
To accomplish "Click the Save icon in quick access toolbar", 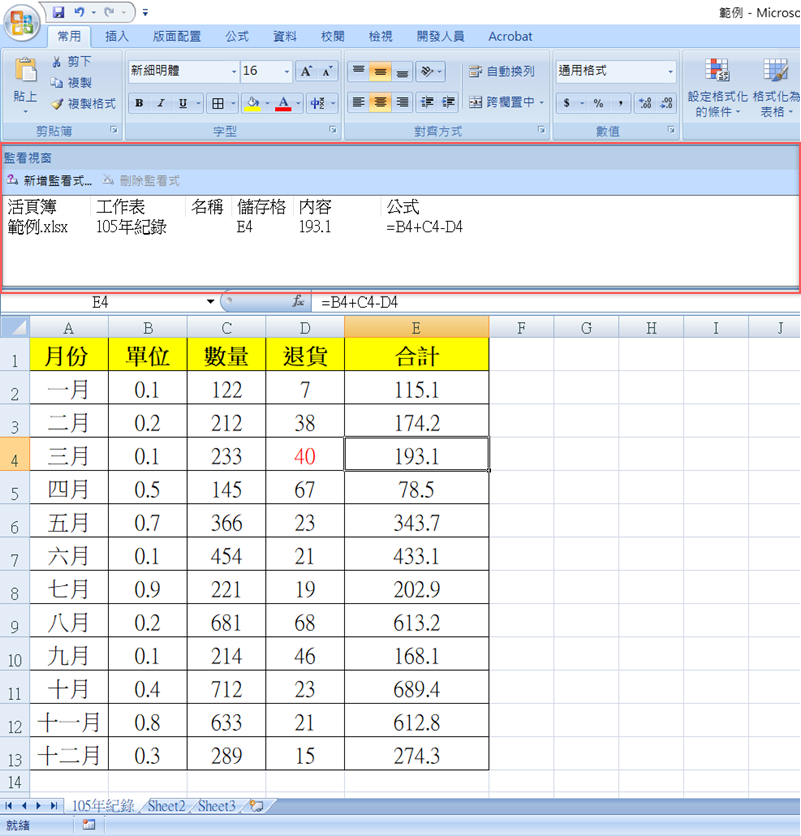I will point(59,13).
